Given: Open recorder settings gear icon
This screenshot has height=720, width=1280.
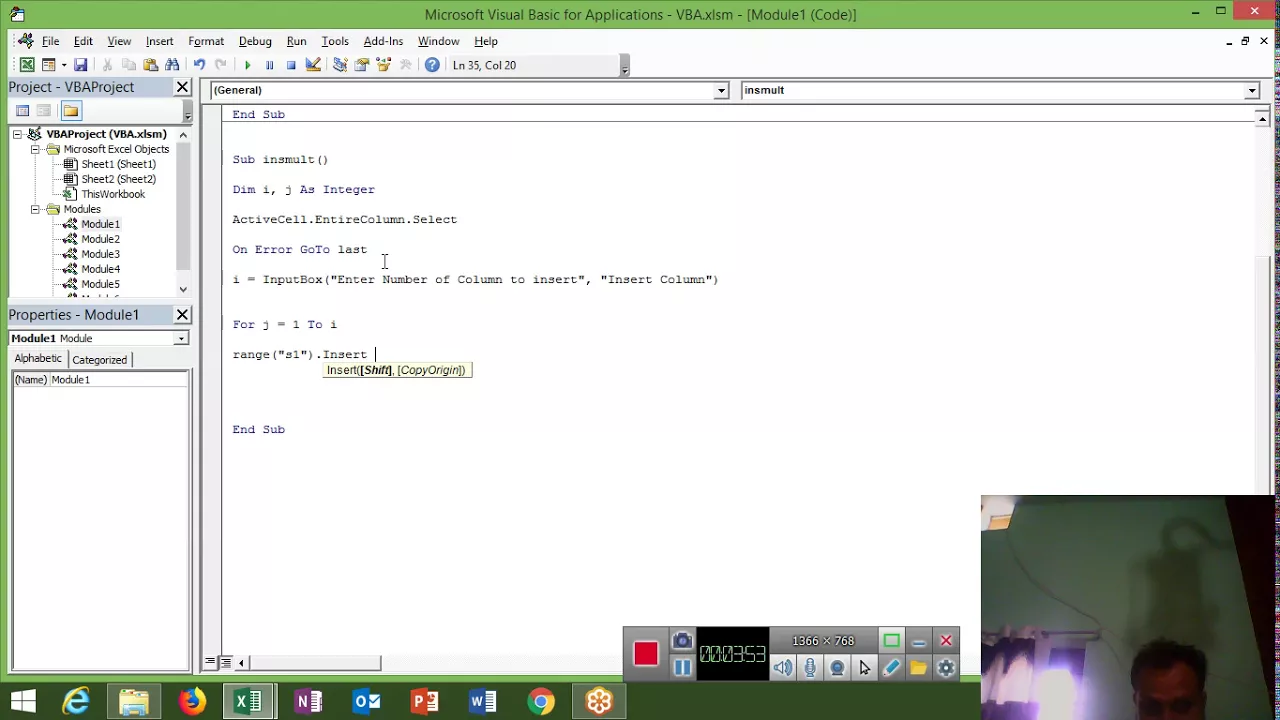Looking at the screenshot, I should 946,668.
